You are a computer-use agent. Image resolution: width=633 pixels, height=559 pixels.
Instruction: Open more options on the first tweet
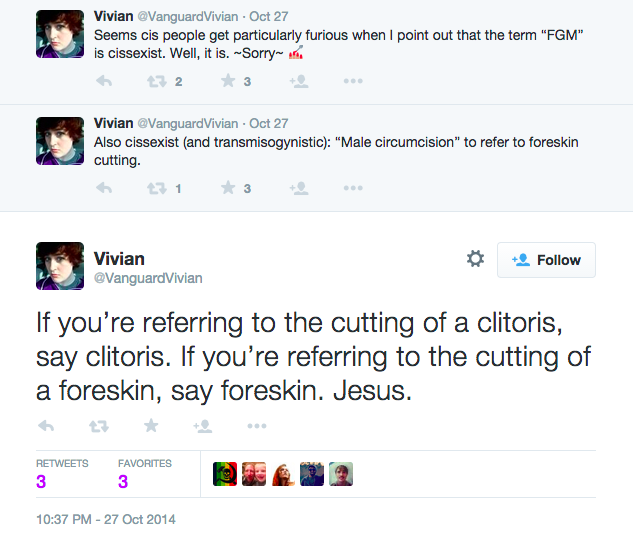pos(352,81)
